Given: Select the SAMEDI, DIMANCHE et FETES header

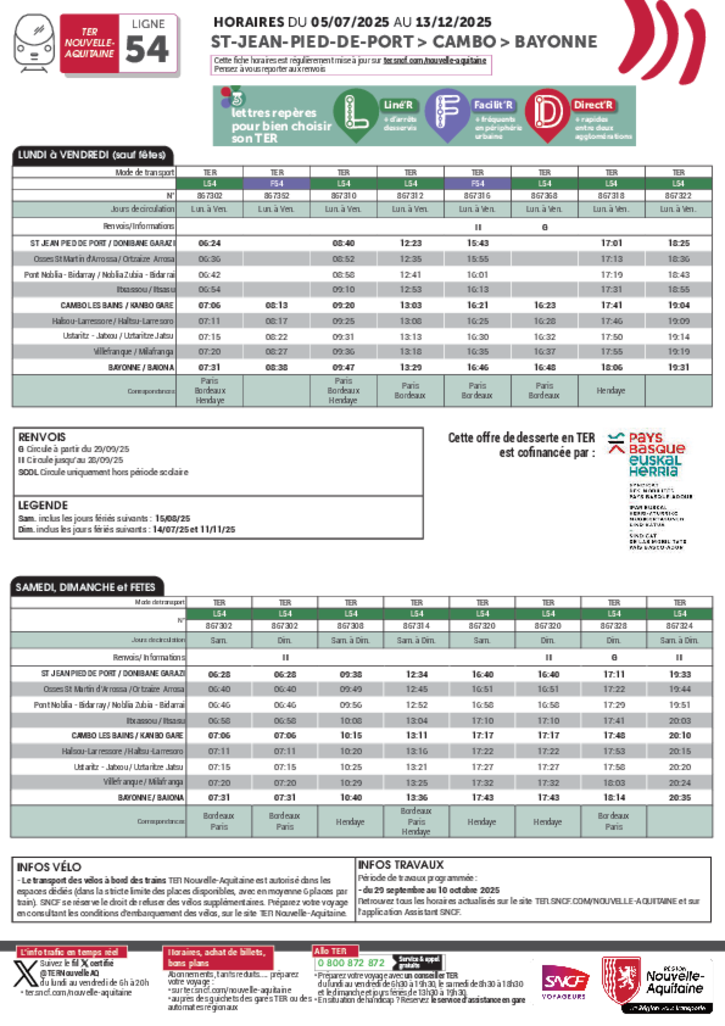Looking at the screenshot, I should point(85,587).
